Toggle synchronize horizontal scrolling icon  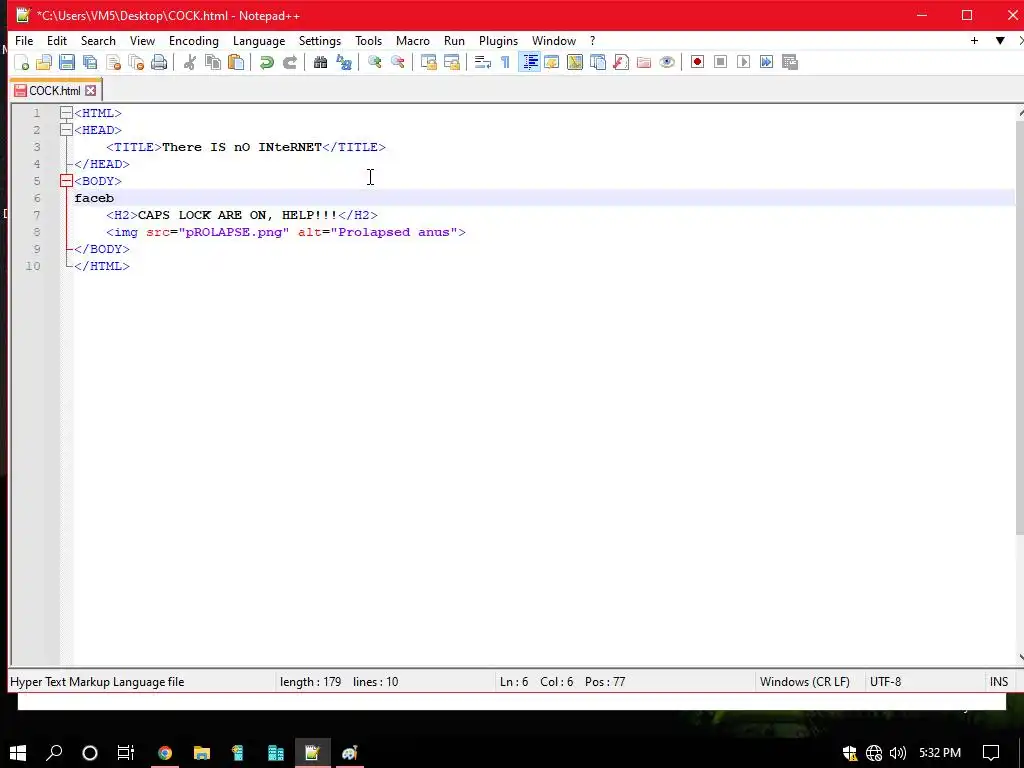pyautogui.click(x=451, y=62)
